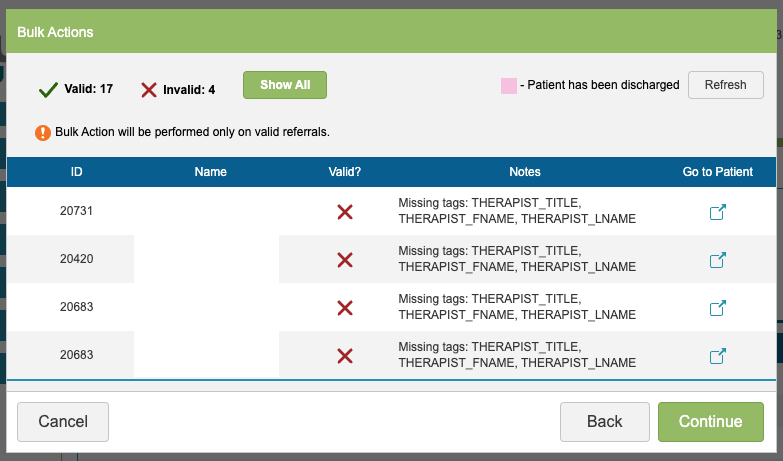Image resolution: width=783 pixels, height=461 pixels.
Task: Continue with the bulk action
Action: (710, 422)
